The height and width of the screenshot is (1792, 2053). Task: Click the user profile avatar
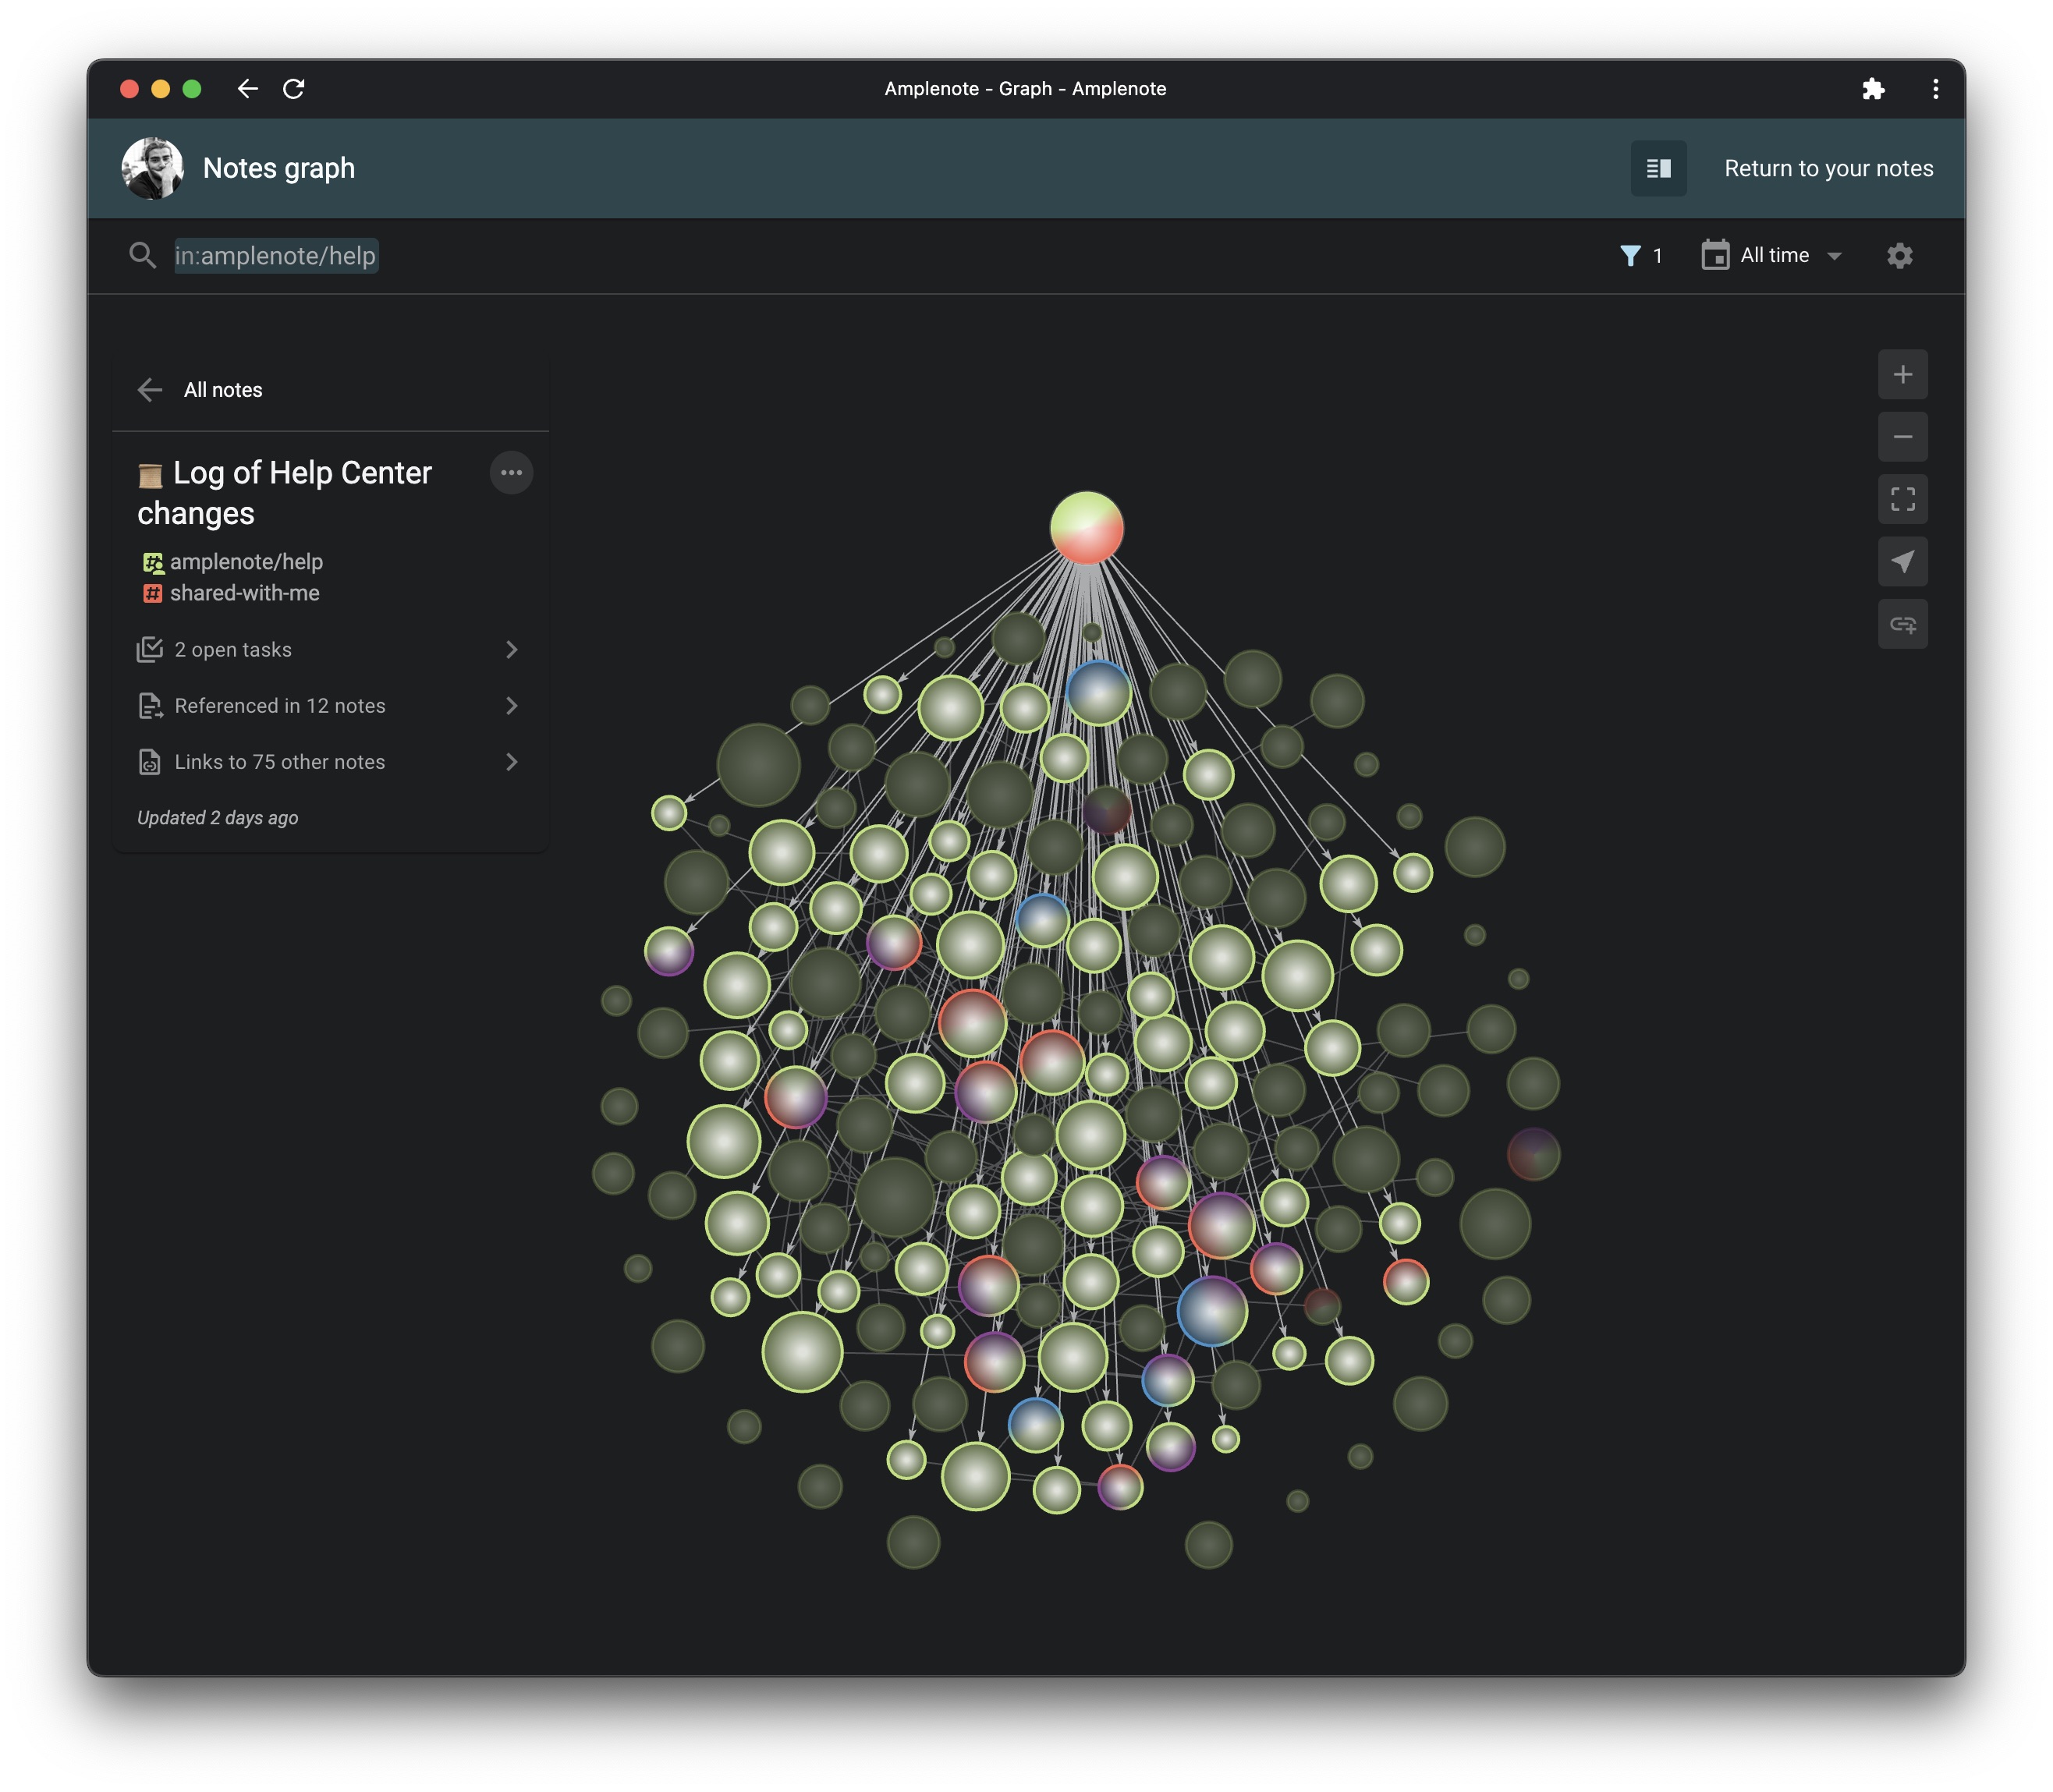pos(152,168)
